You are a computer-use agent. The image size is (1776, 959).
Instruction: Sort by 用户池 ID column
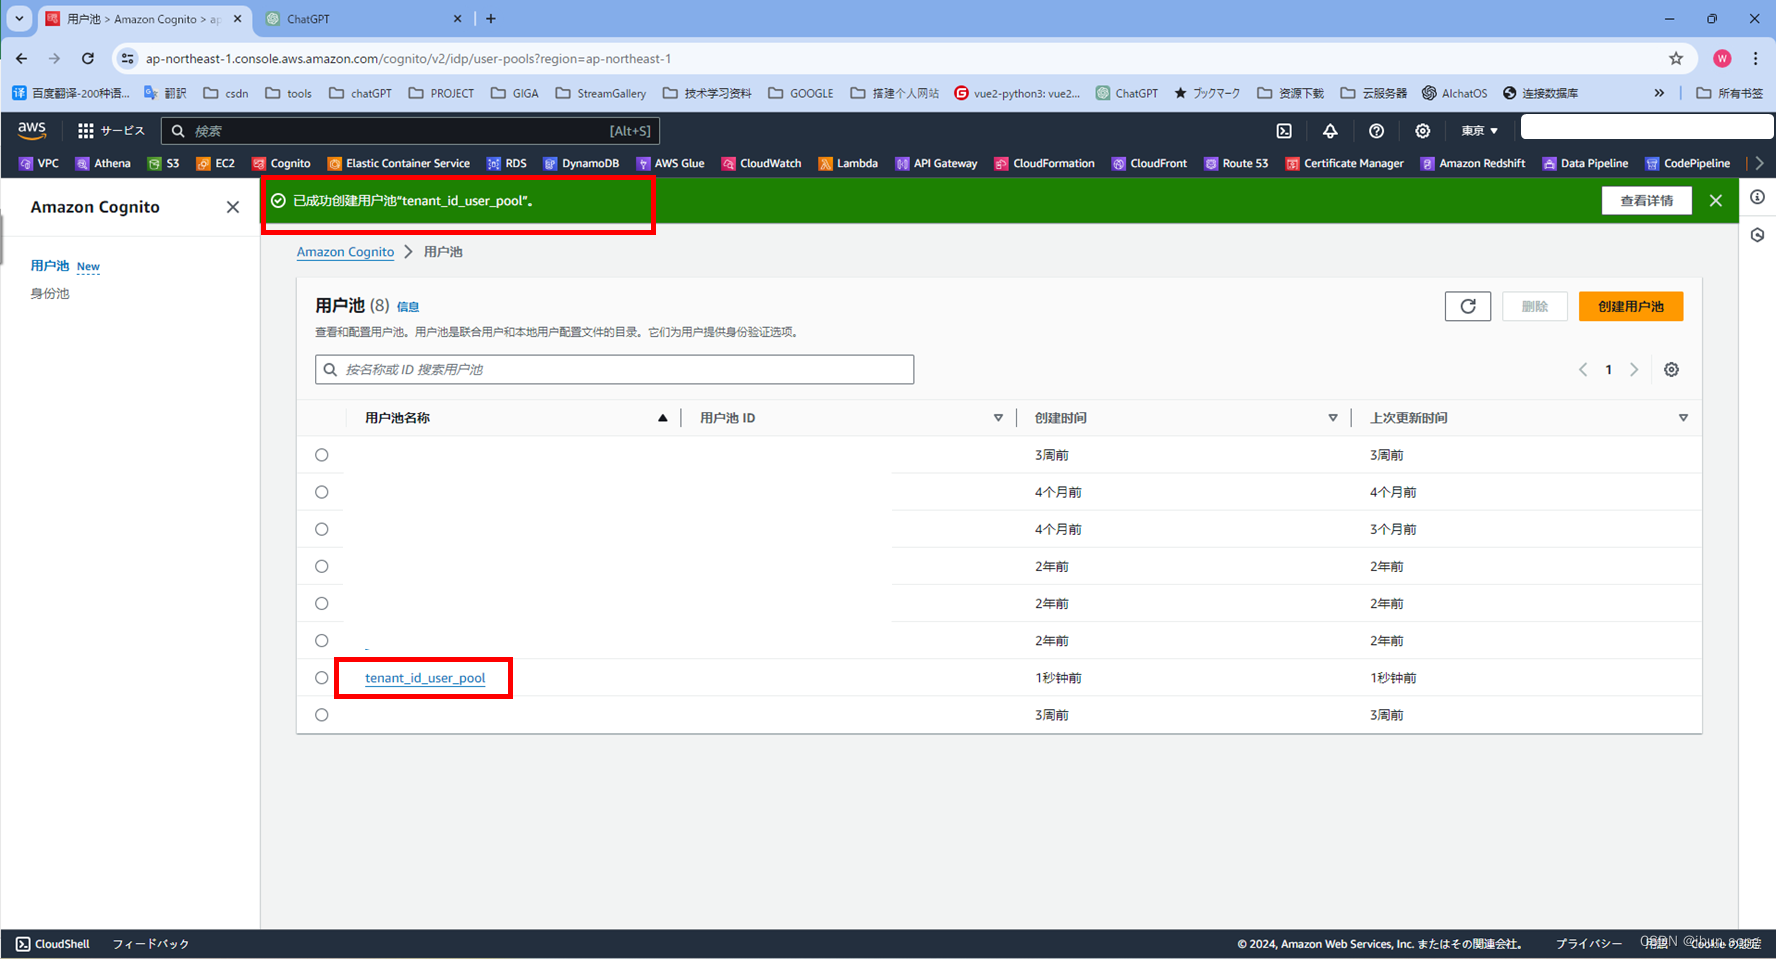tap(998, 418)
